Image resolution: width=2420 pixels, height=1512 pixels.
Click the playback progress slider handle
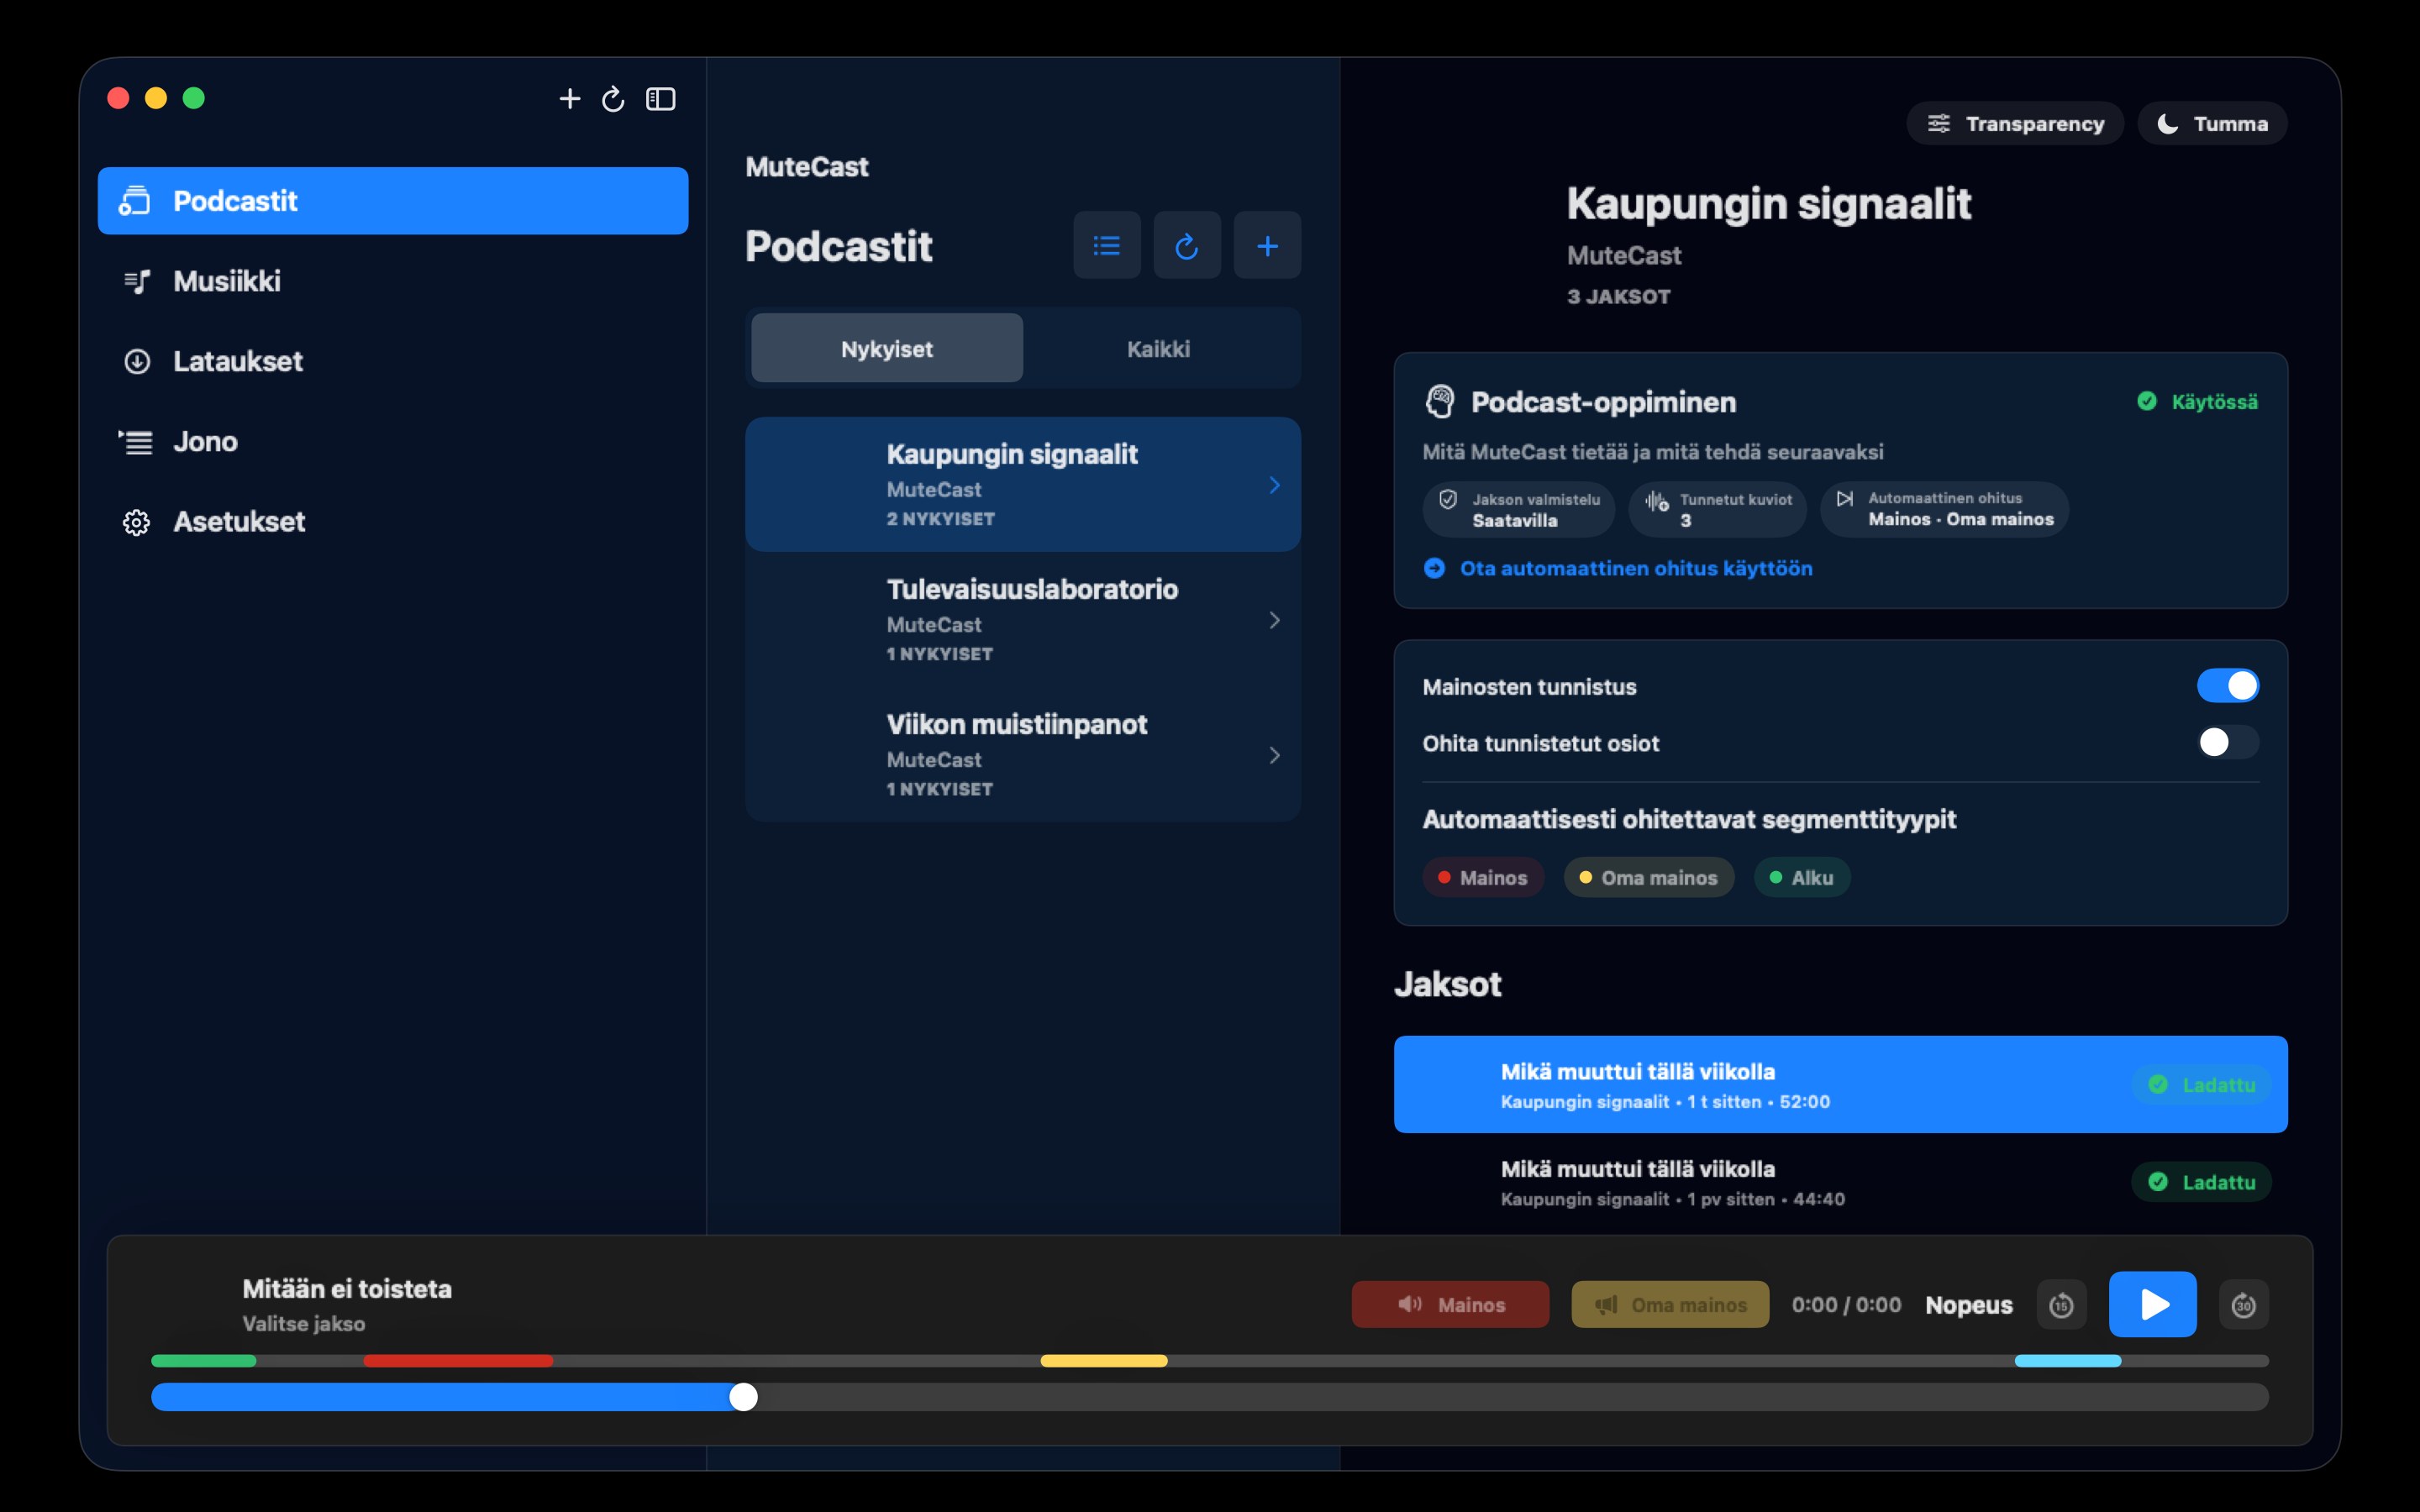coord(743,1397)
